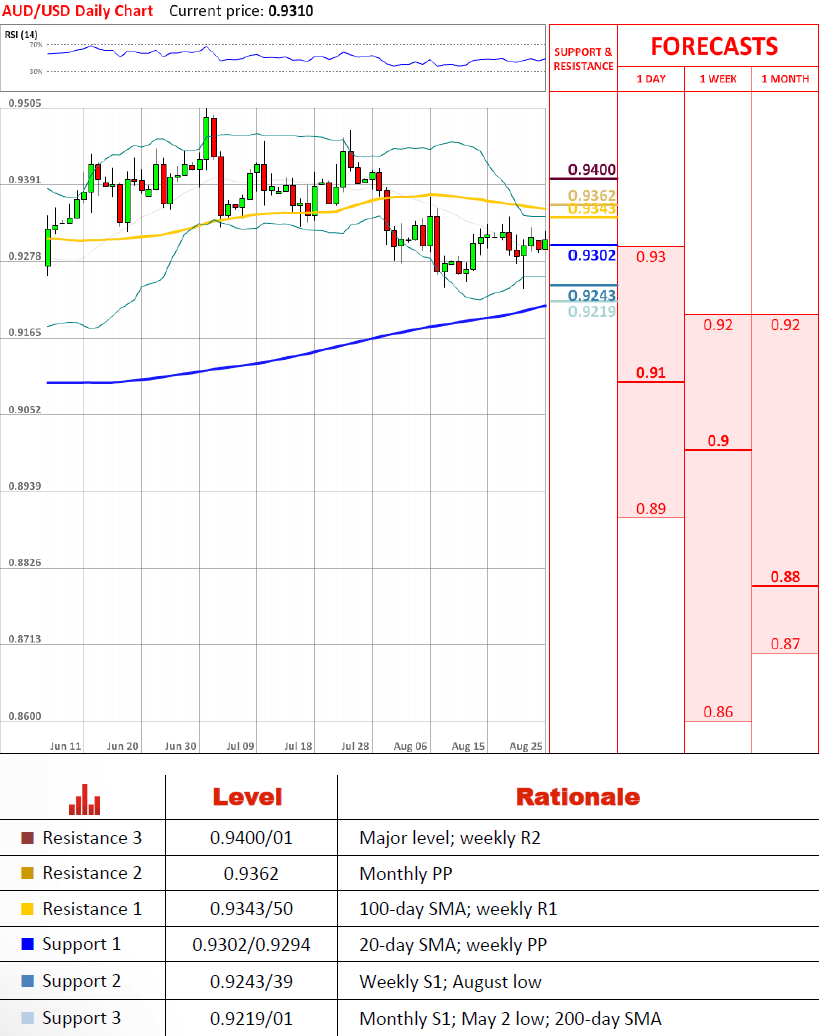Click the red bar chart icon in table header
The width and height of the screenshot is (820, 1036).
pos(85,799)
